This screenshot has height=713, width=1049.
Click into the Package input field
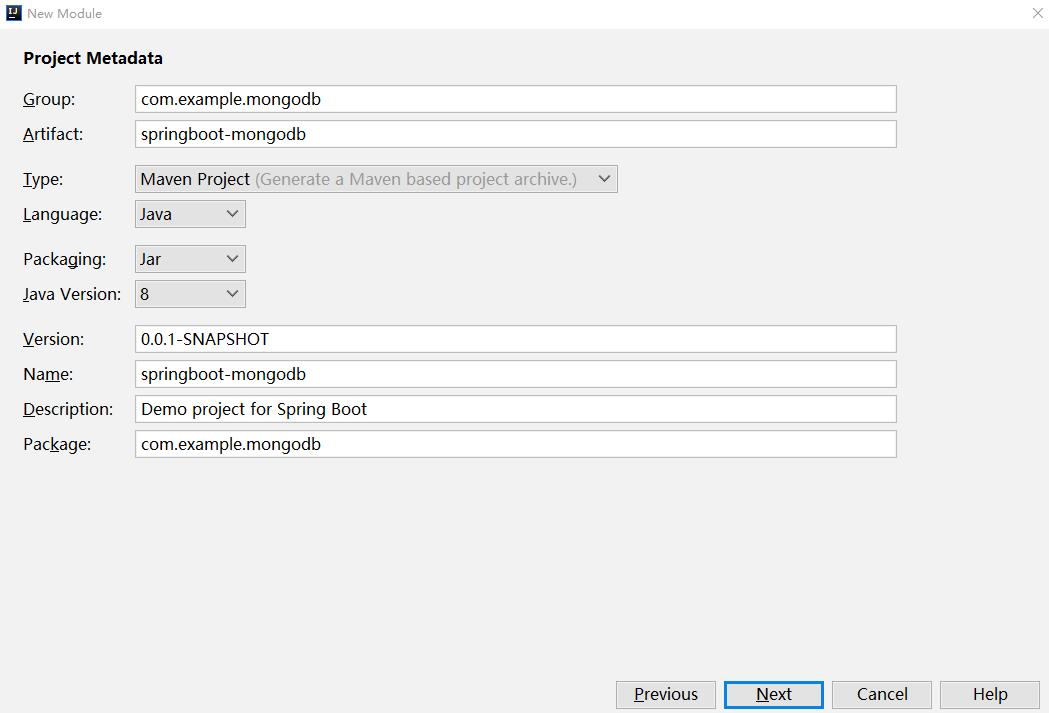[x=515, y=444]
